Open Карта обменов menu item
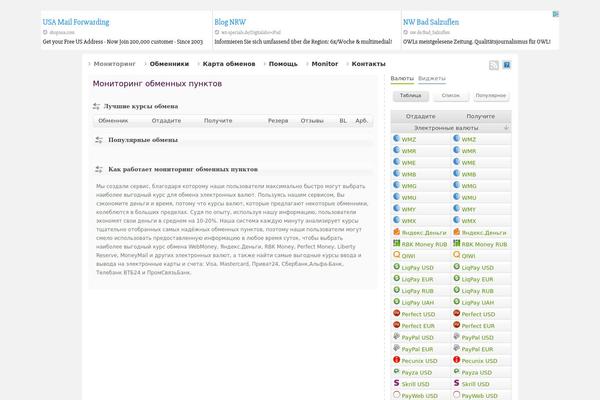This screenshot has height=400, width=600. pyautogui.click(x=229, y=64)
